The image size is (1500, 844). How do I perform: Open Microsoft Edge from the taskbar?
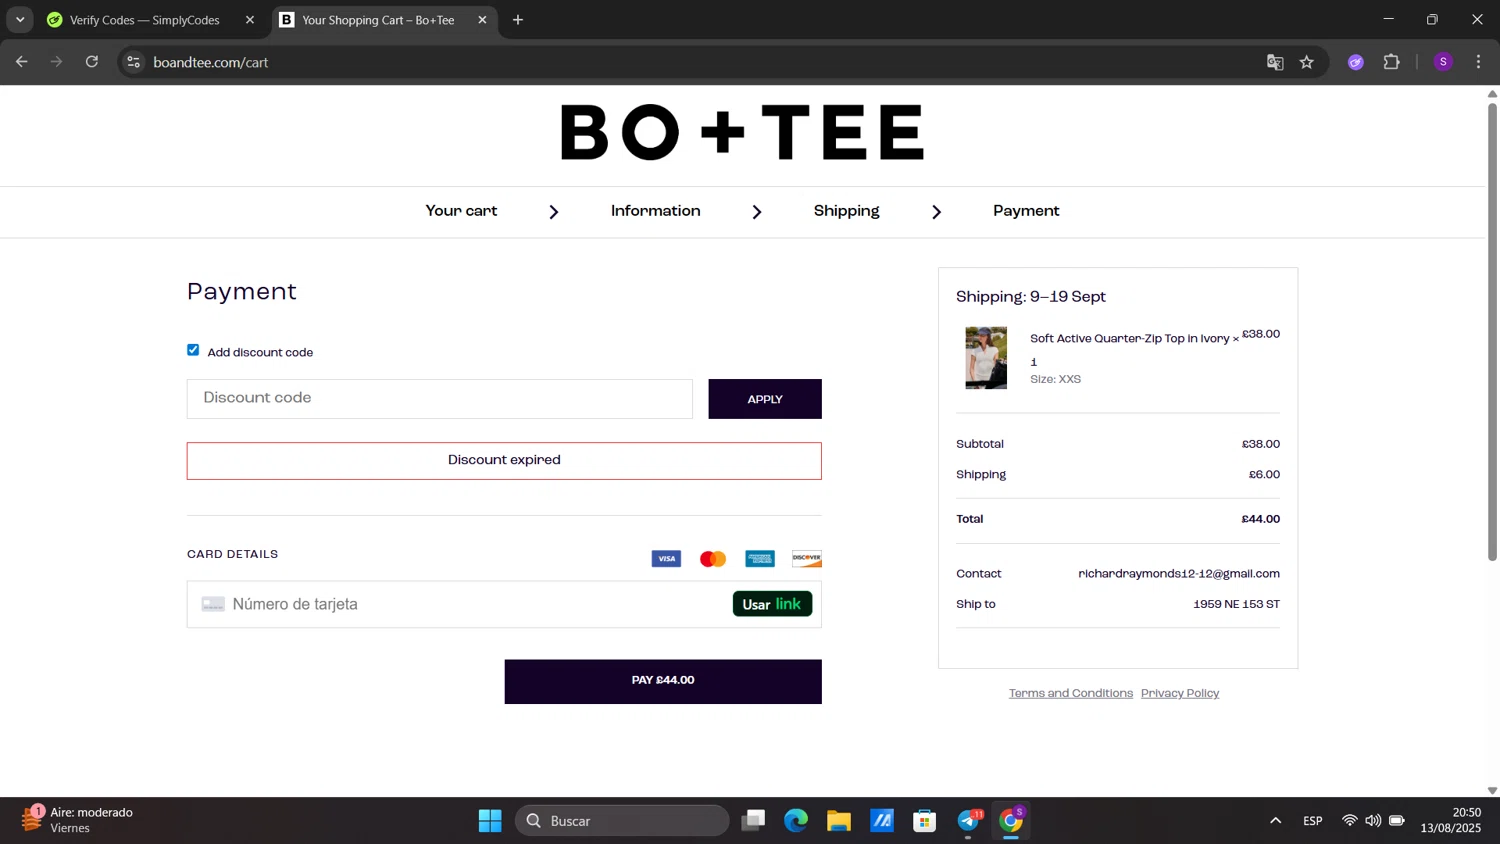pyautogui.click(x=796, y=821)
